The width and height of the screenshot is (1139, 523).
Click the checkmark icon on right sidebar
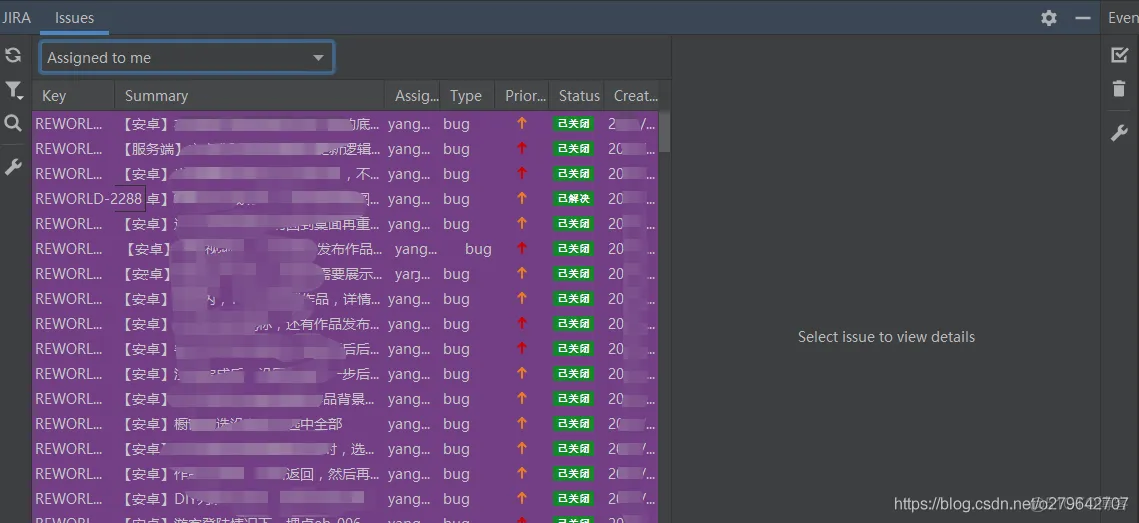pos(1119,55)
